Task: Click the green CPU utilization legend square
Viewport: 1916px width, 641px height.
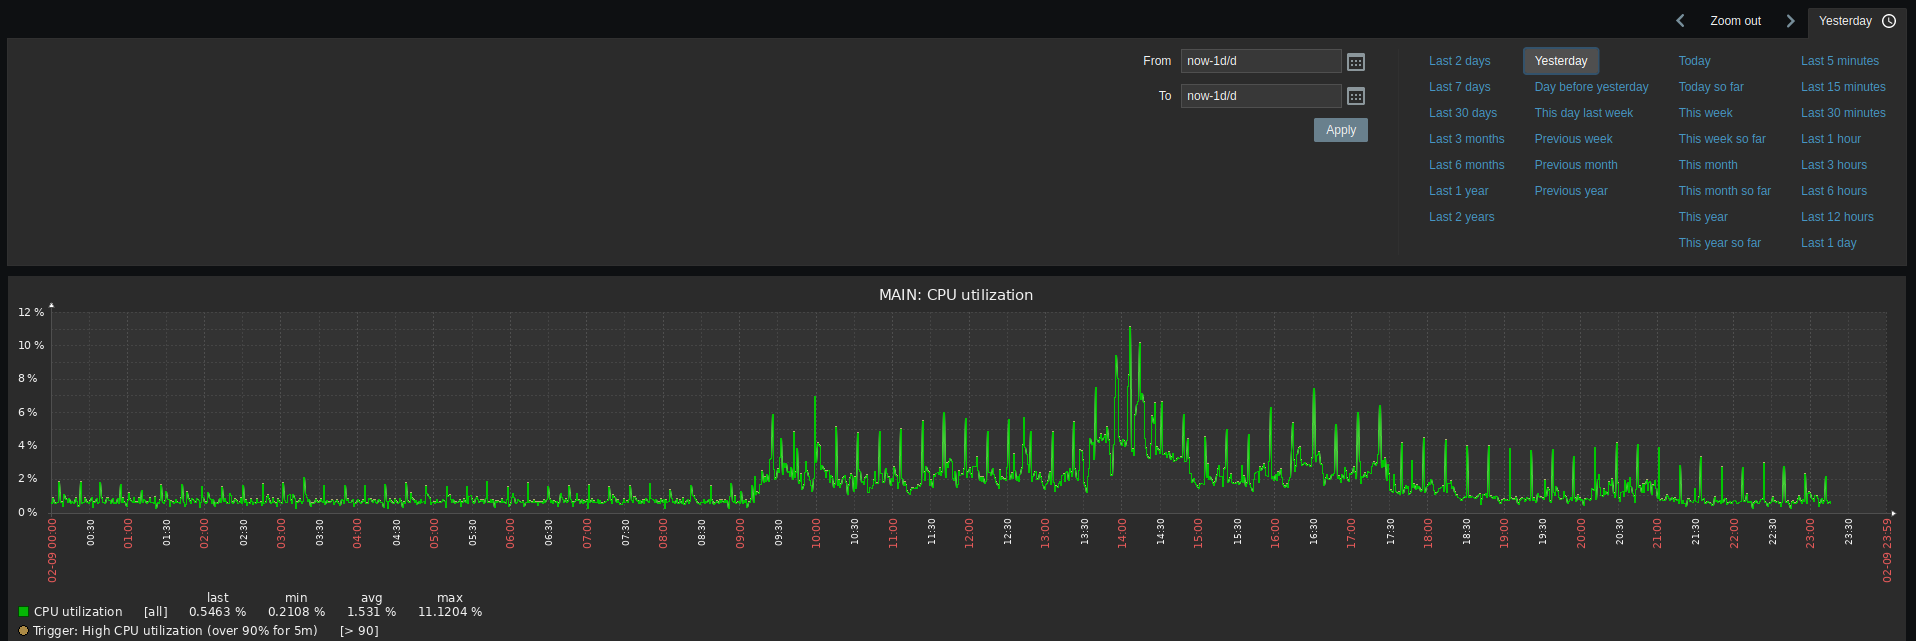Action: click(x=23, y=612)
